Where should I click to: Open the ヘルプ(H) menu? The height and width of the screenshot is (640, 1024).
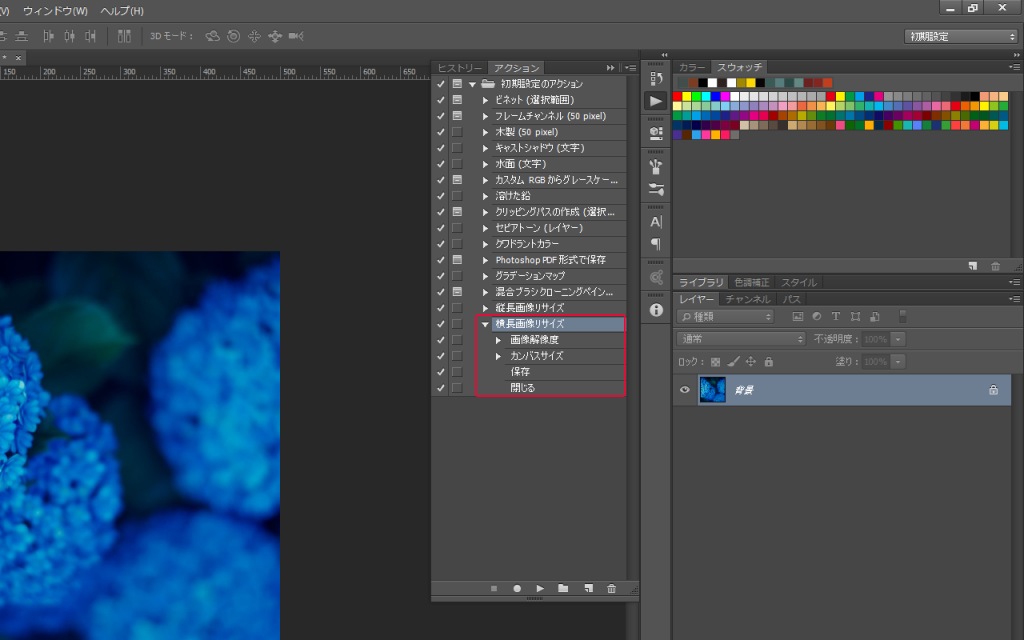[122, 11]
